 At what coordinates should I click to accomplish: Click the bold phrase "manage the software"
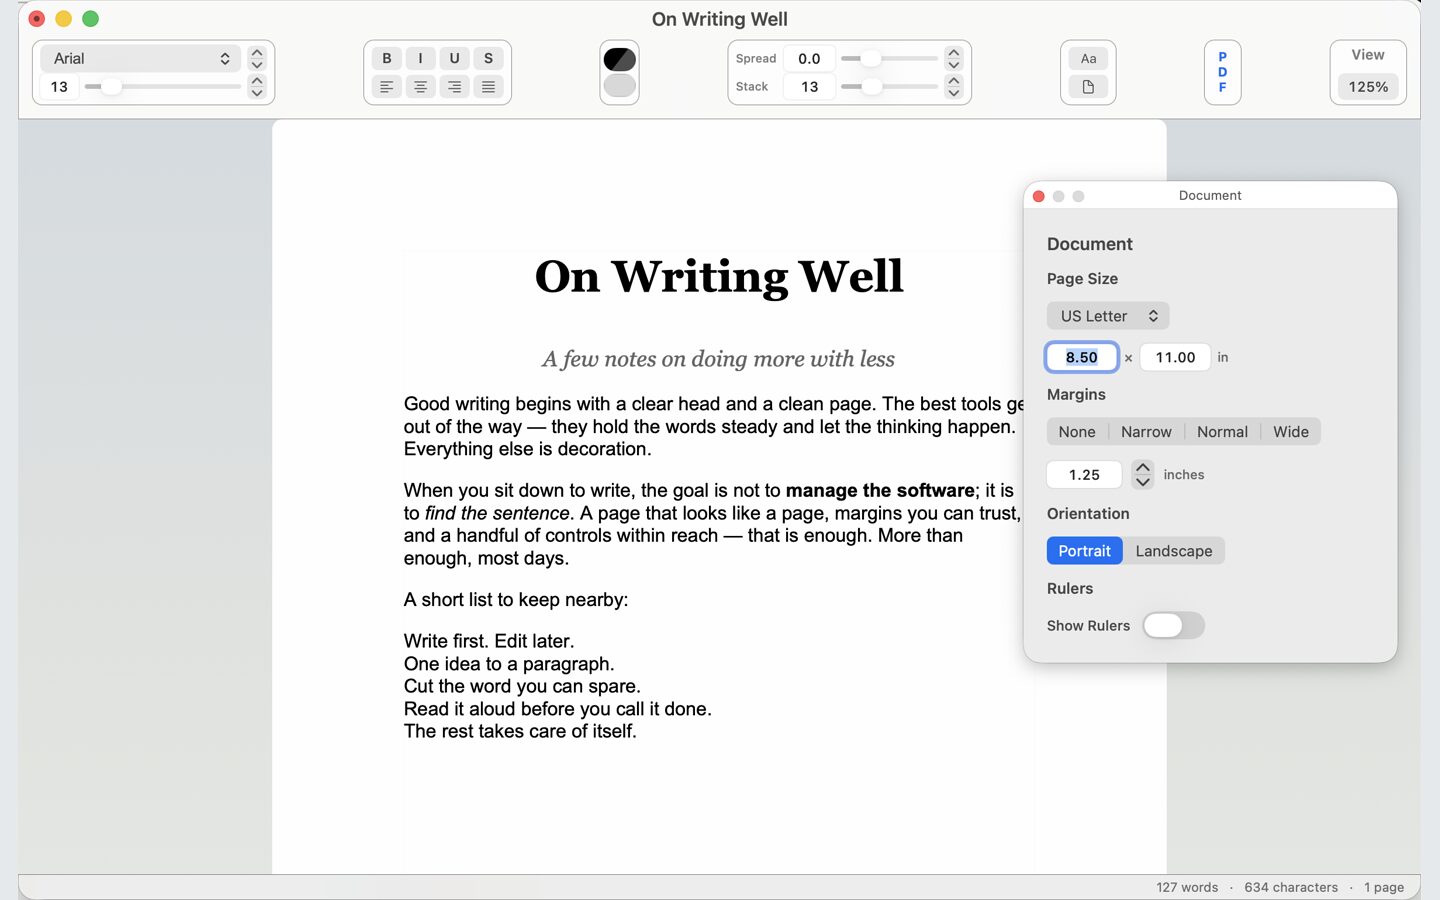(880, 491)
